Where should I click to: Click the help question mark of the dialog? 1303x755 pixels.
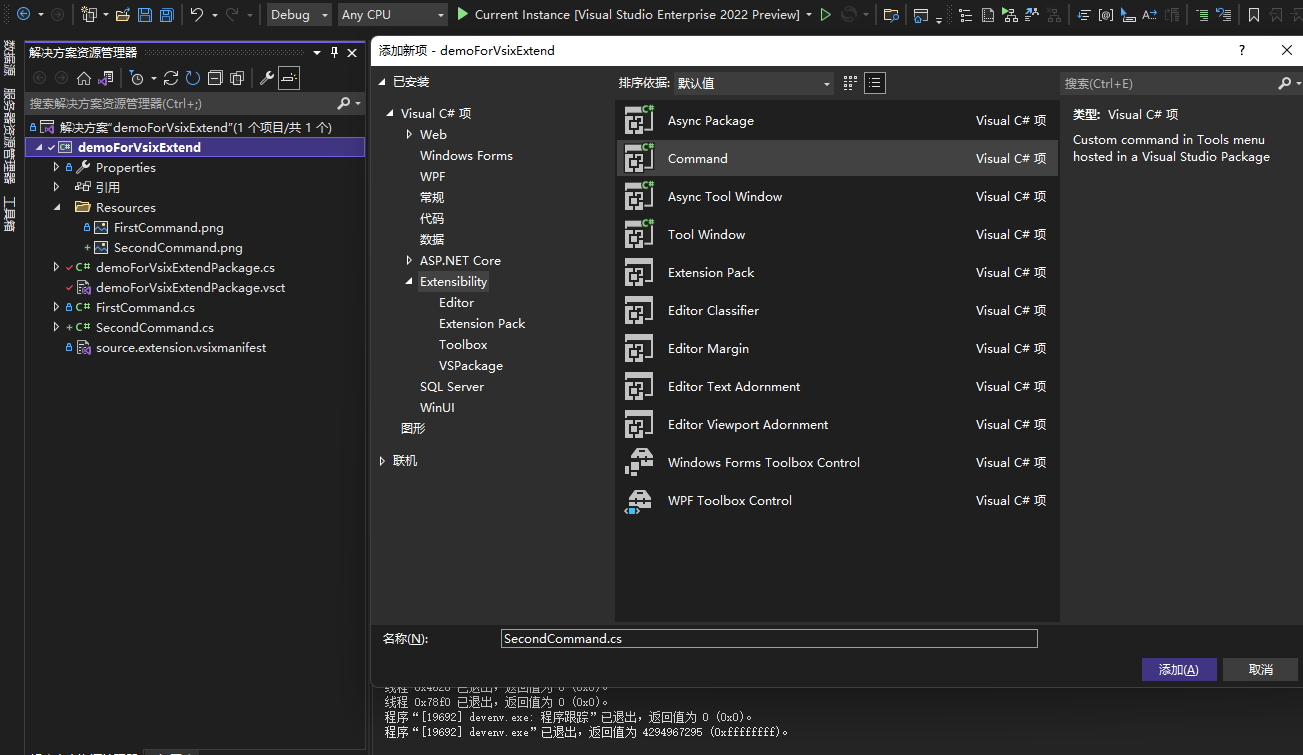(x=1242, y=50)
